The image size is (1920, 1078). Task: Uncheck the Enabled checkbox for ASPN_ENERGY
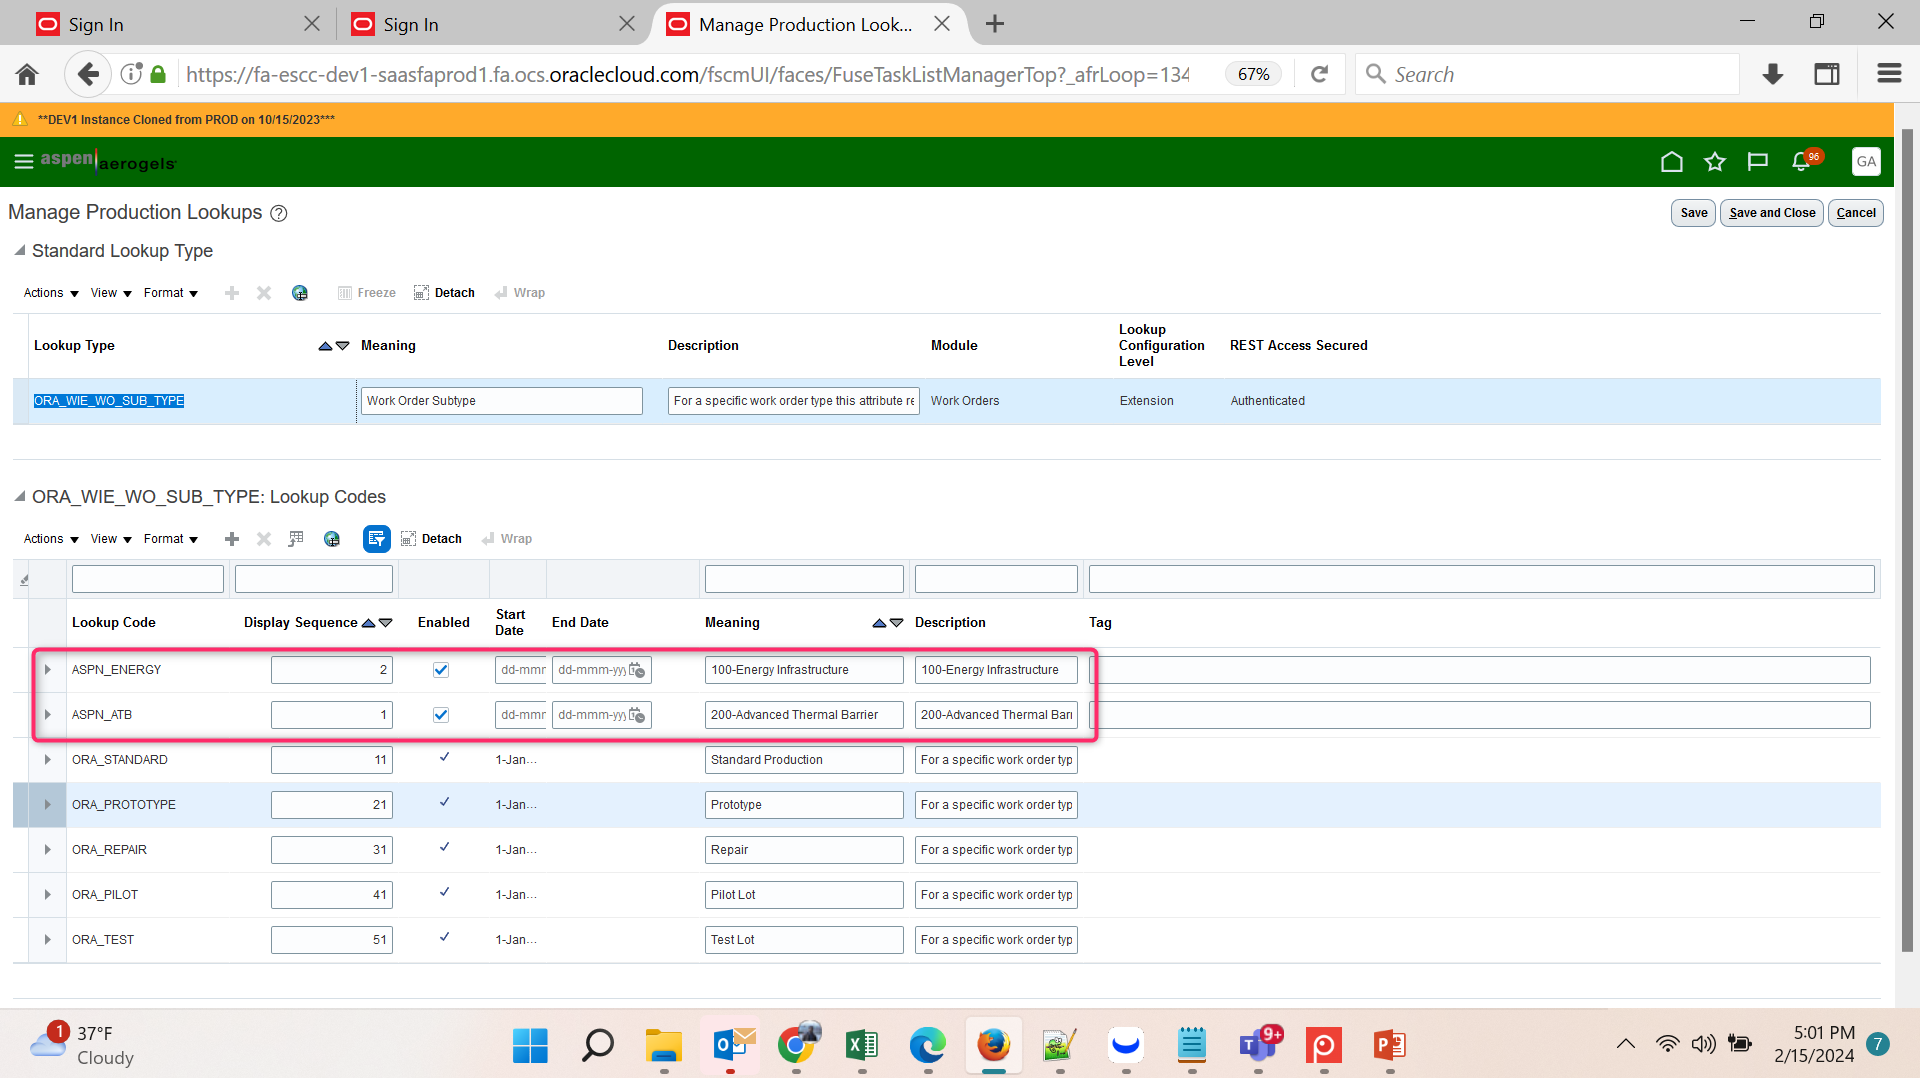(441, 669)
